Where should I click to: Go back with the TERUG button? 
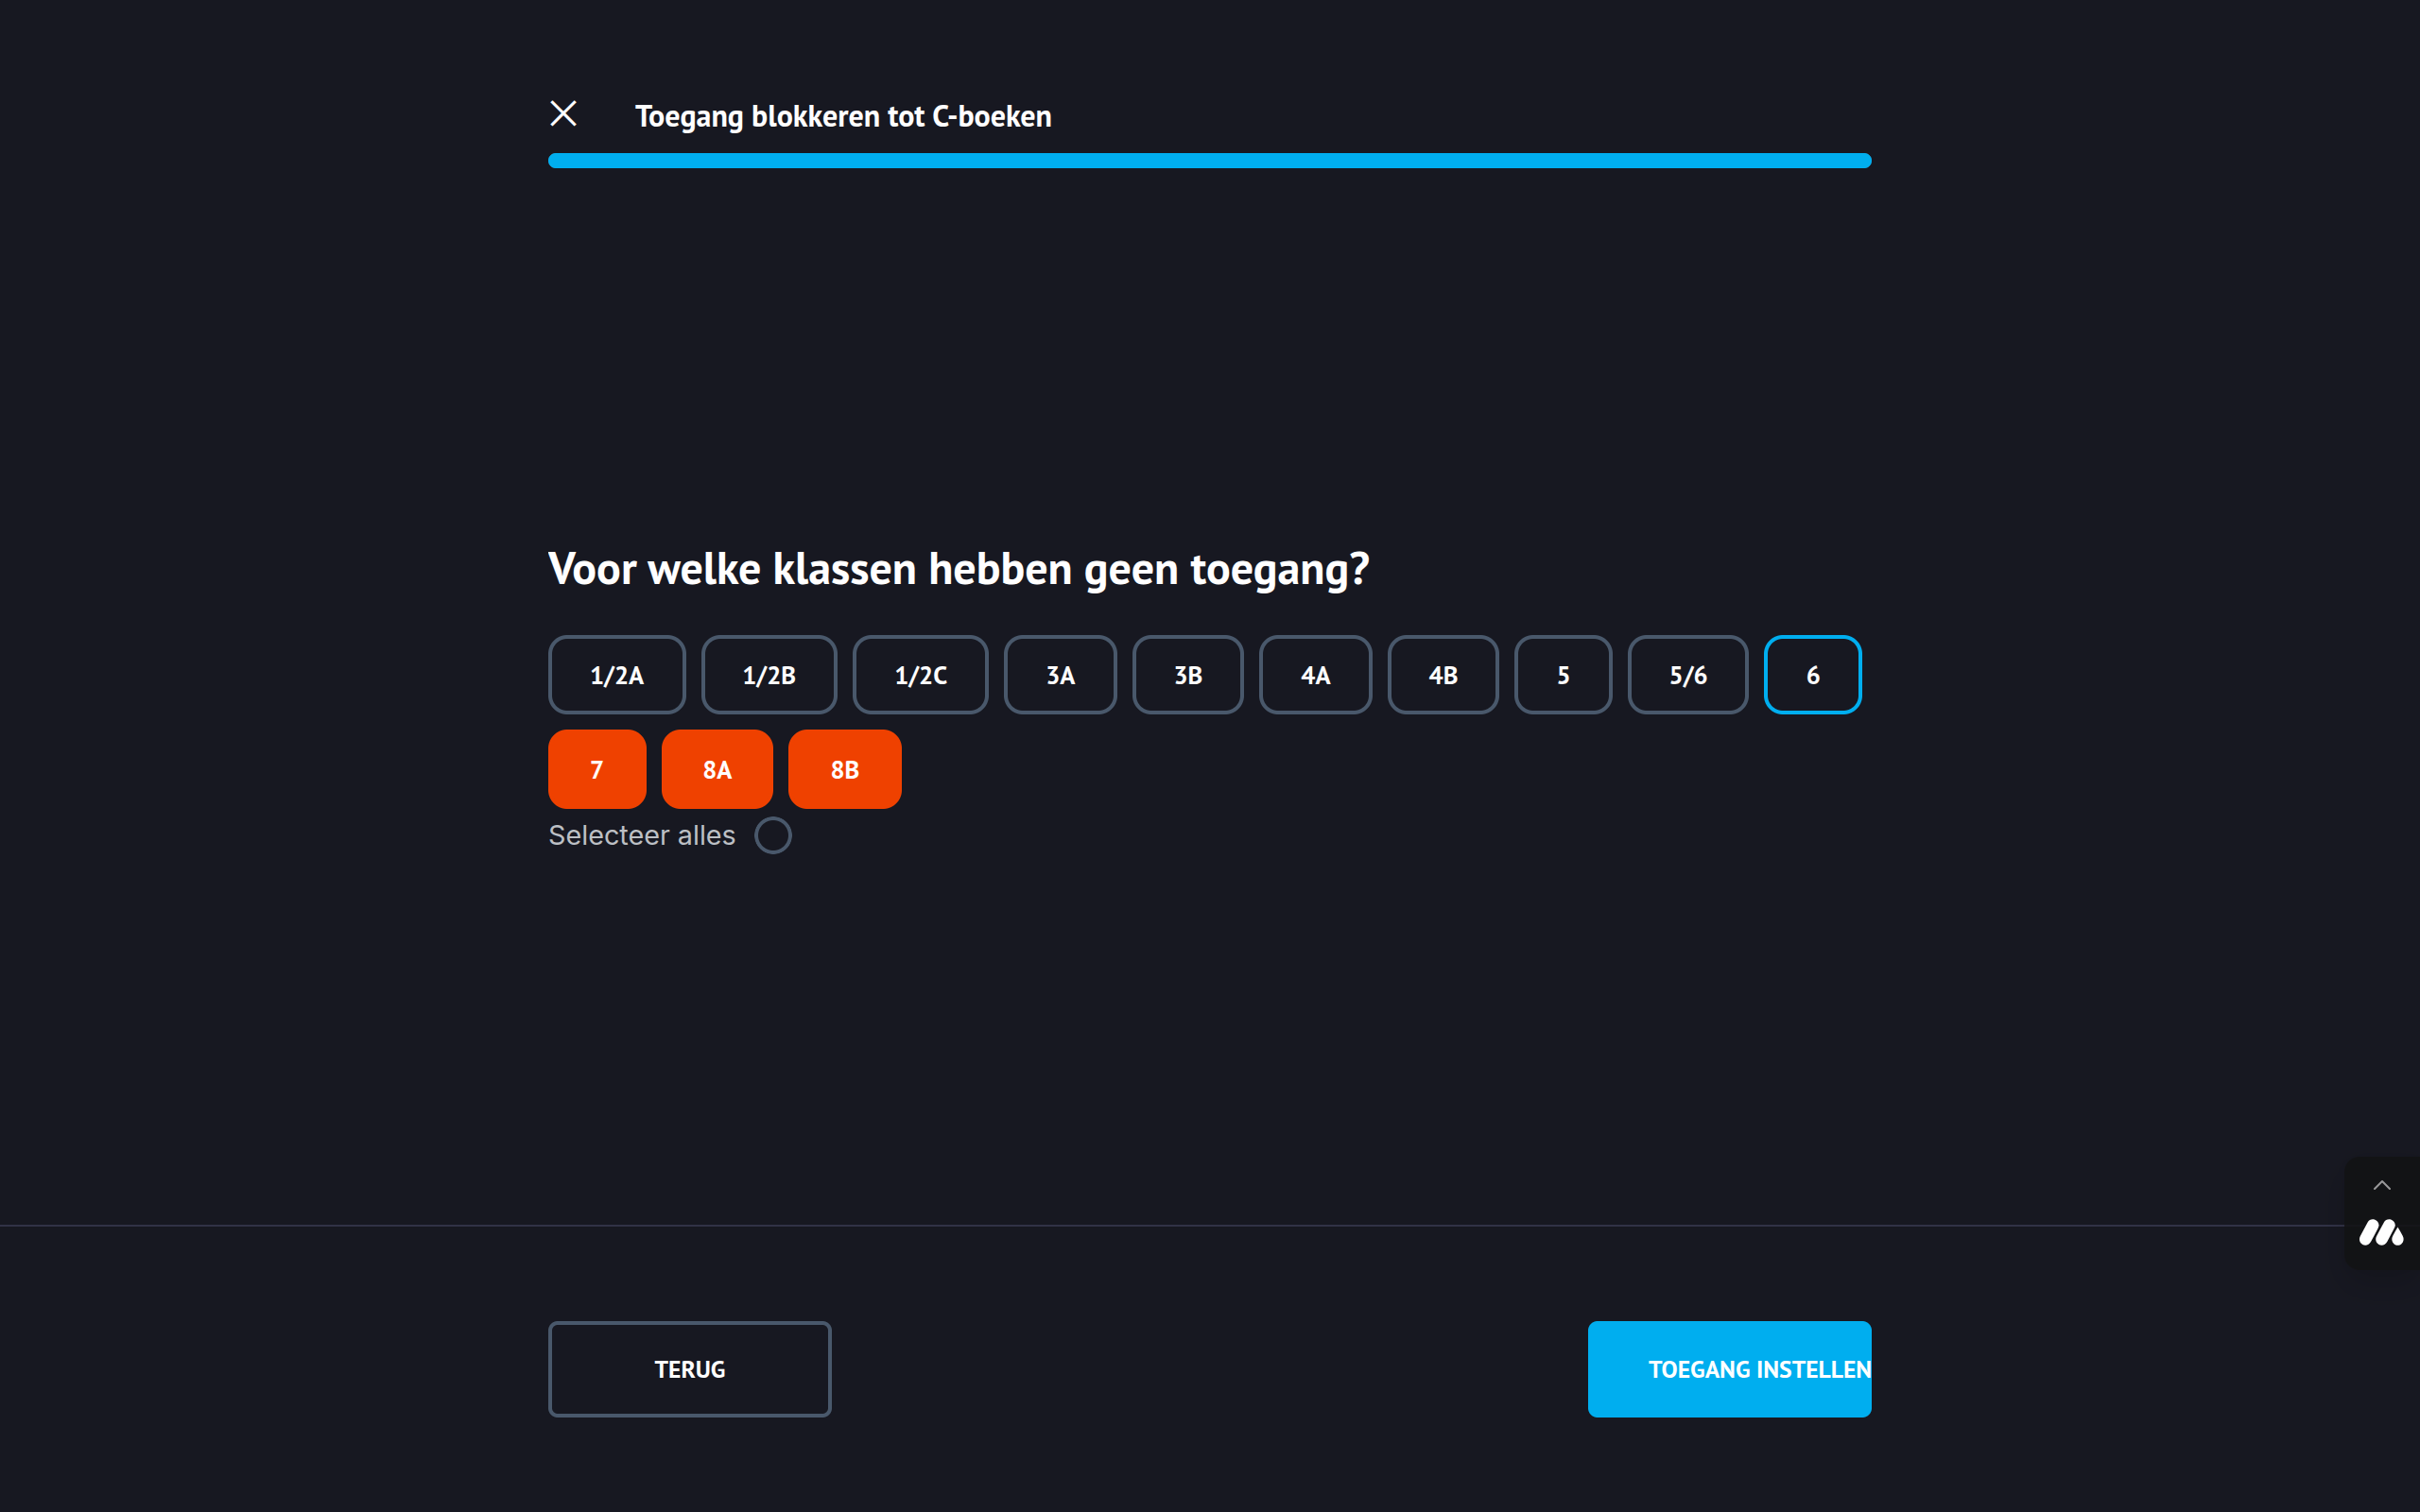[689, 1369]
